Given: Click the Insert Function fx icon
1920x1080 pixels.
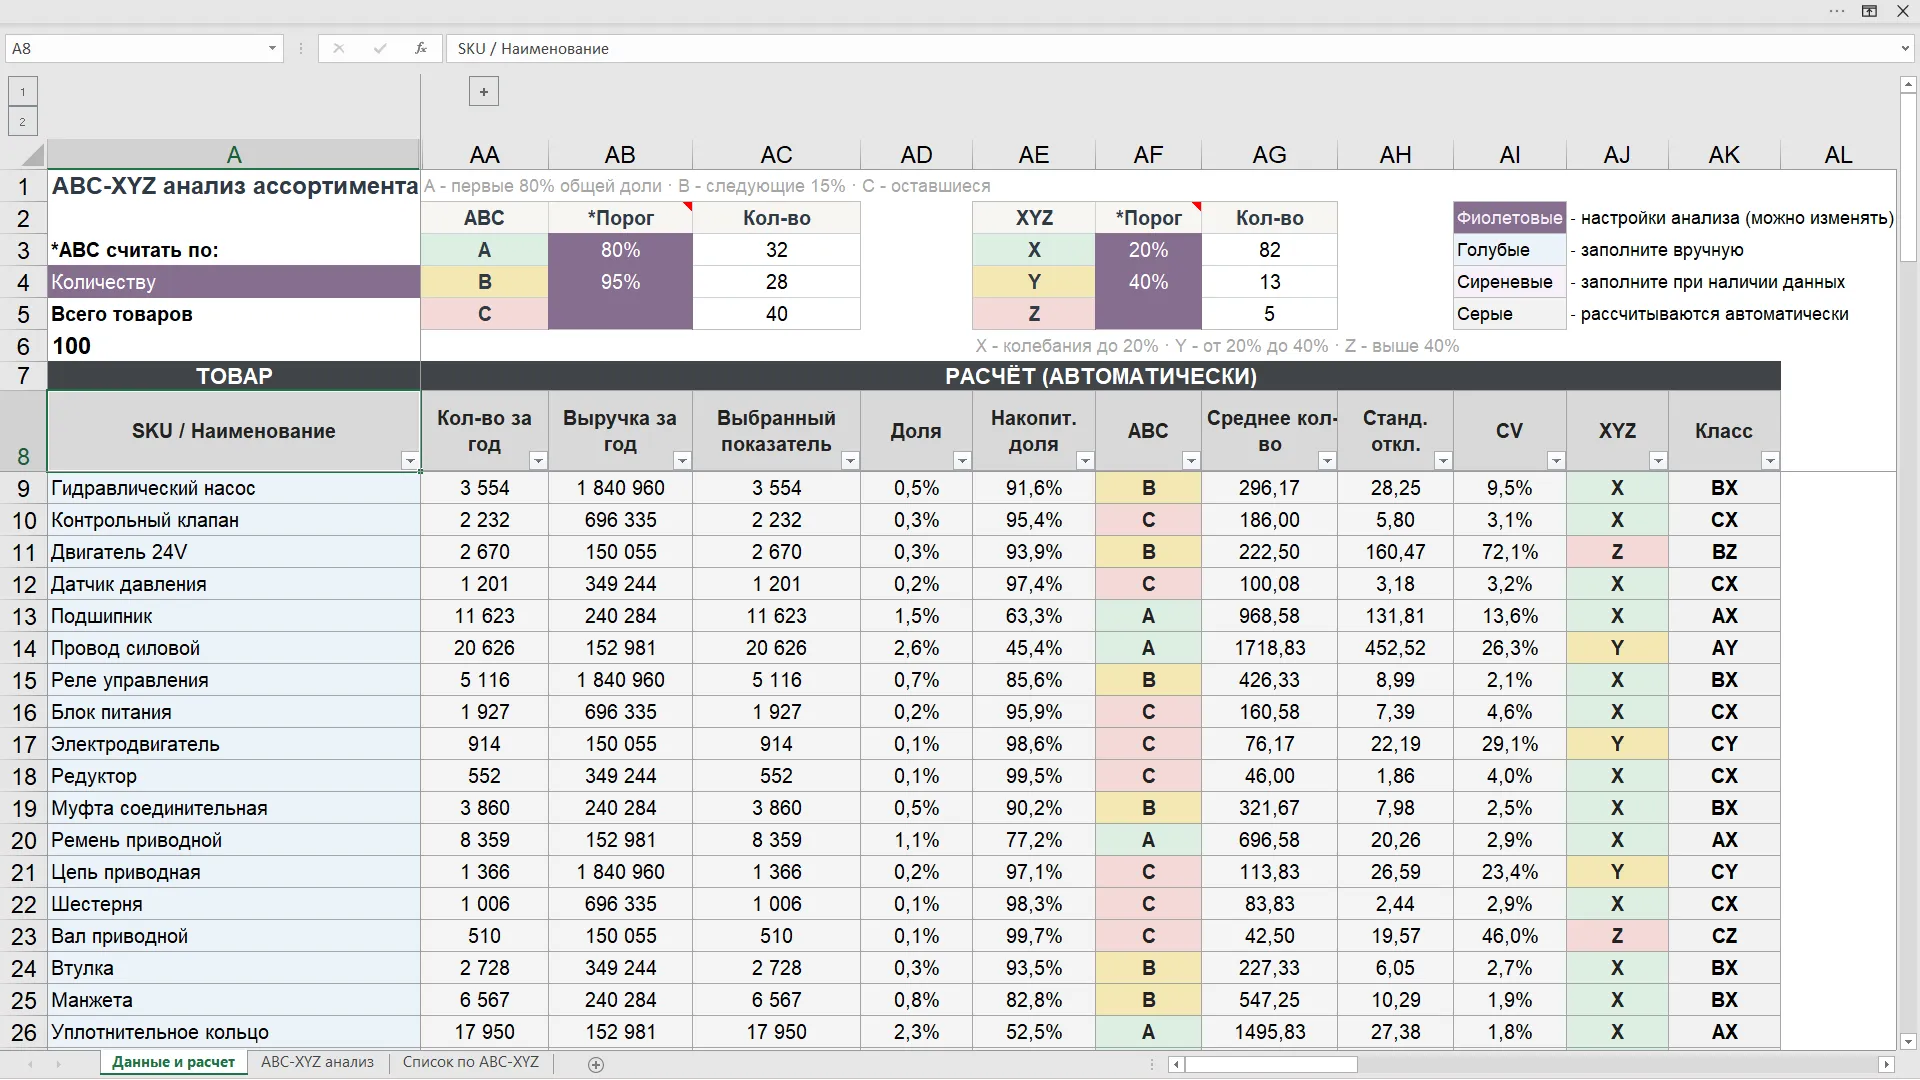Looking at the screenshot, I should 421,48.
